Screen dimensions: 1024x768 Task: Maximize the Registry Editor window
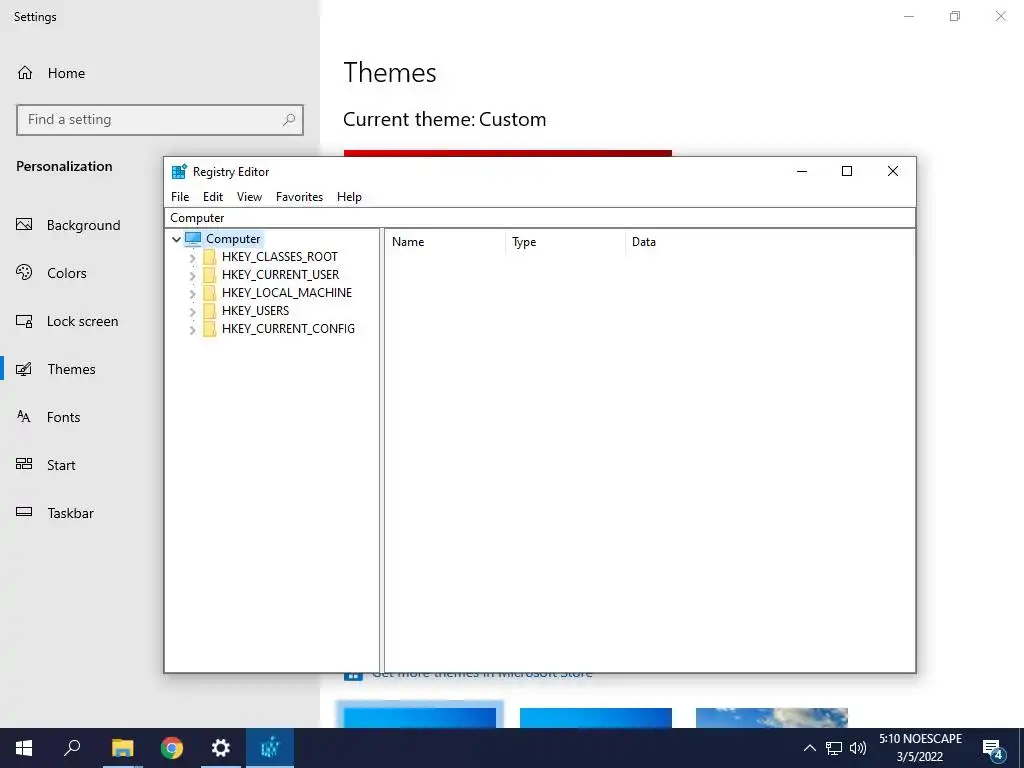pos(847,171)
